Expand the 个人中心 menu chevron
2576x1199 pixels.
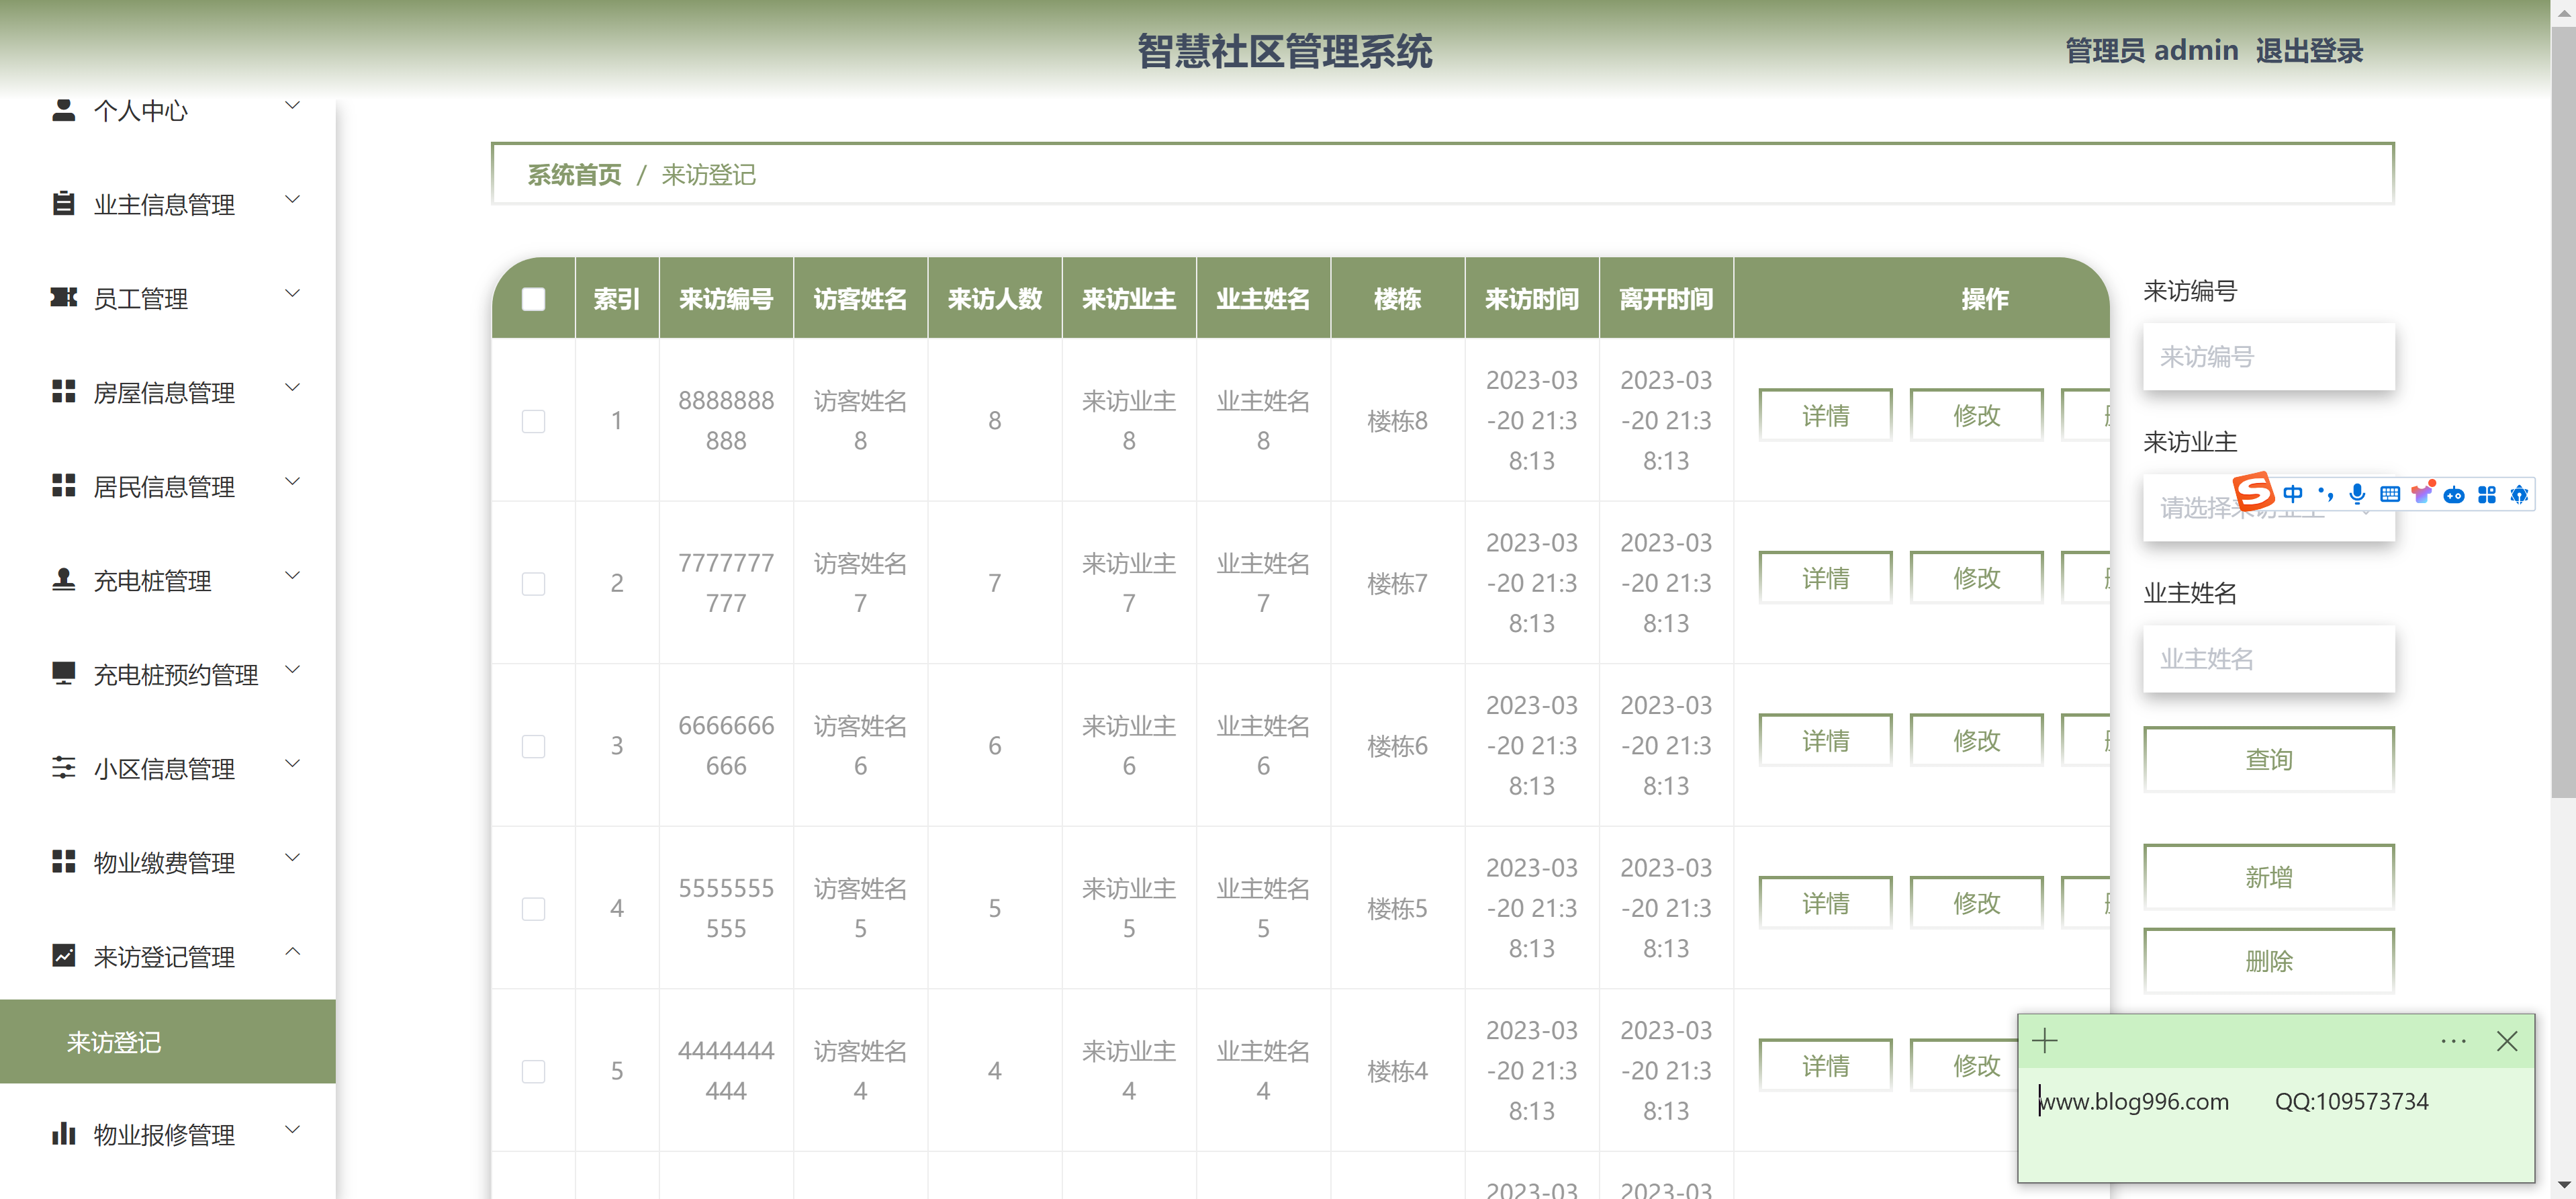pos(293,105)
